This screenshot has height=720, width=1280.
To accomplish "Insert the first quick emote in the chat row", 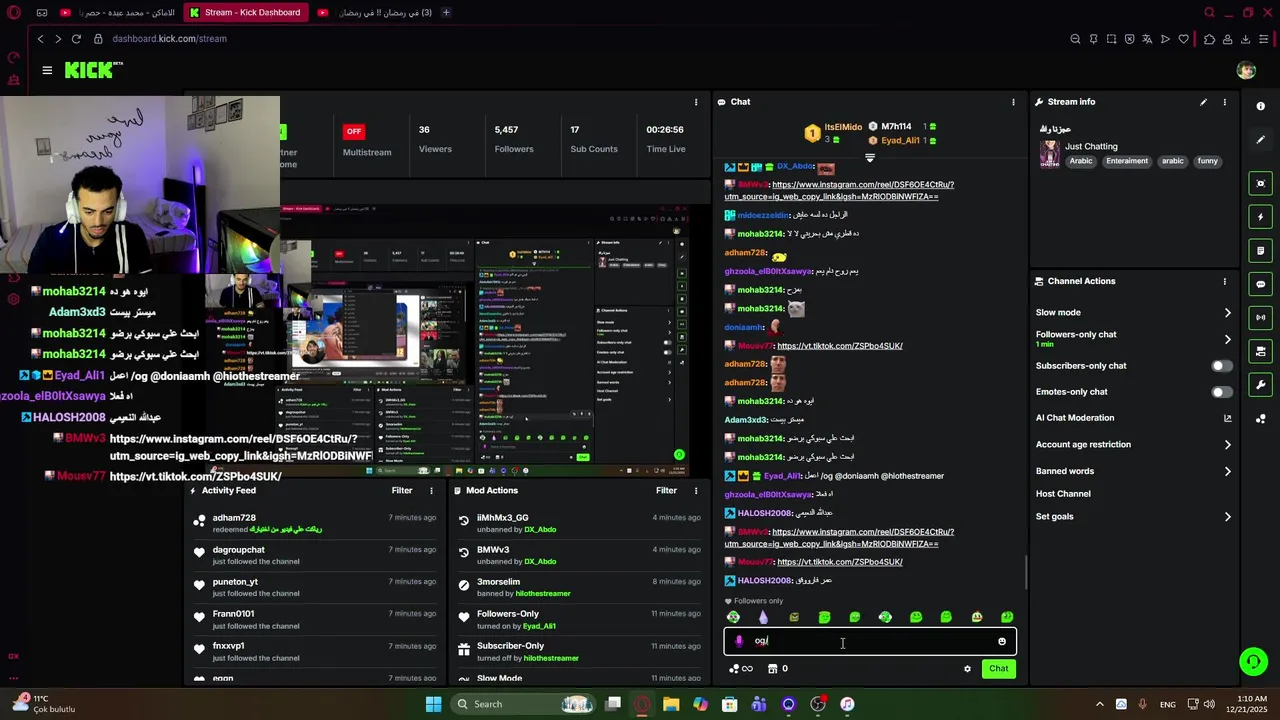I will coord(733,617).
